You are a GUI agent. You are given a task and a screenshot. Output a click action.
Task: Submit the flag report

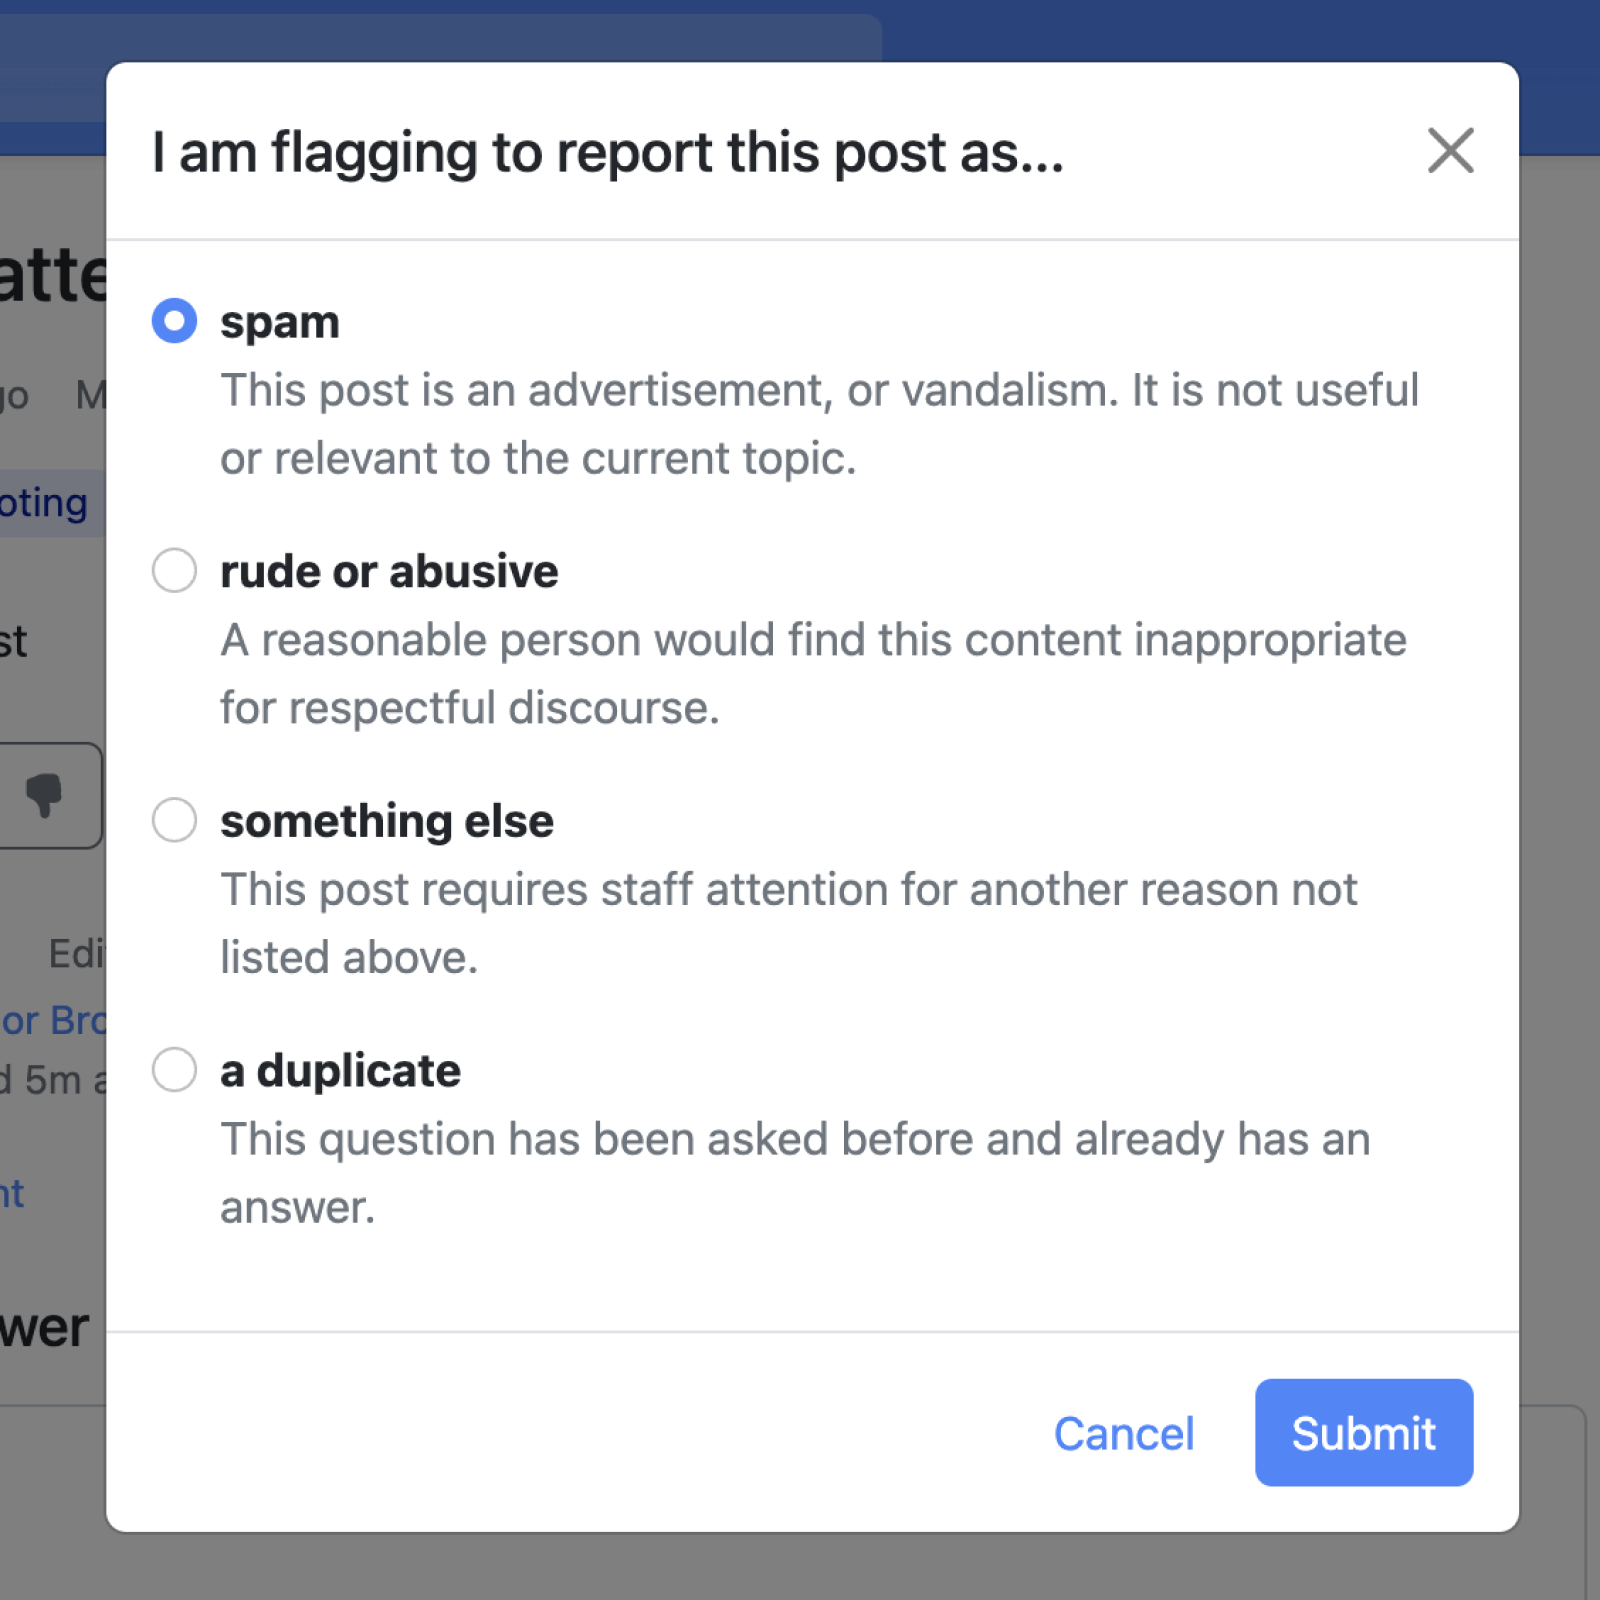[1363, 1433]
